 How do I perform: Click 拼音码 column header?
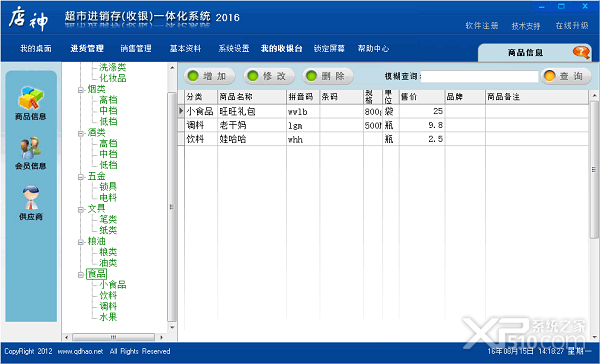[x=303, y=97]
